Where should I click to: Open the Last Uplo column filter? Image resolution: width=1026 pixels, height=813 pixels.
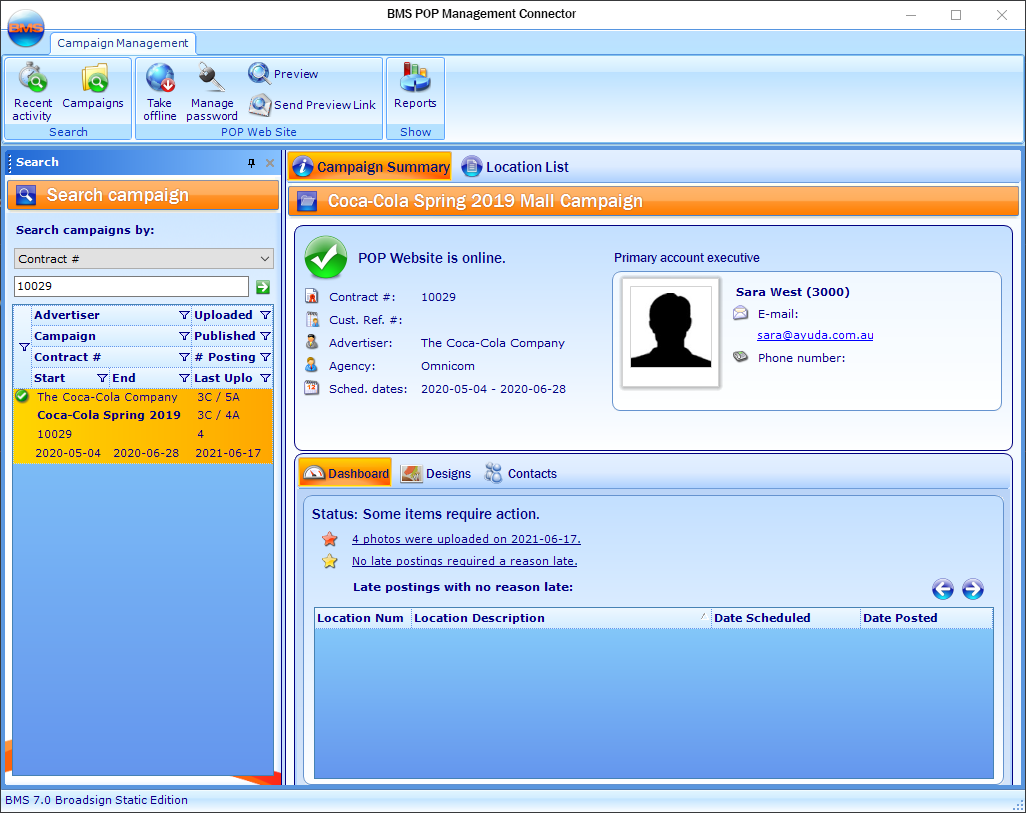265,378
